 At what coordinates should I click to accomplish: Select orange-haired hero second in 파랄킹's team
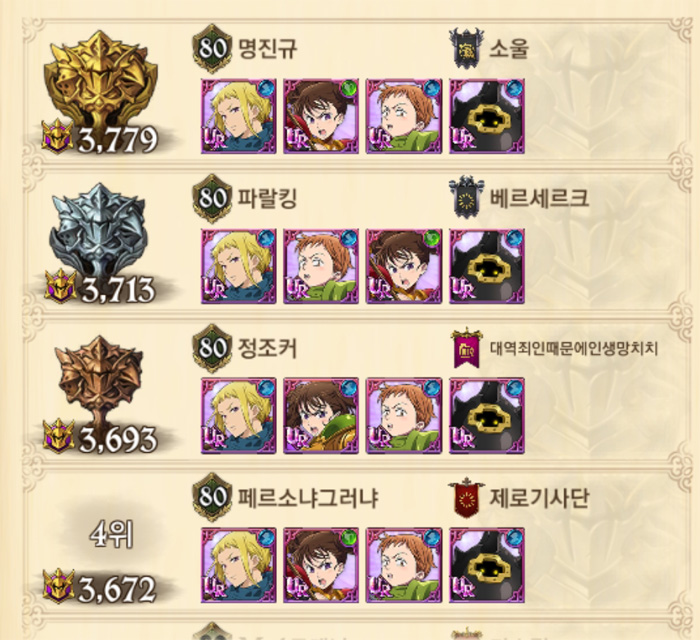(x=321, y=266)
